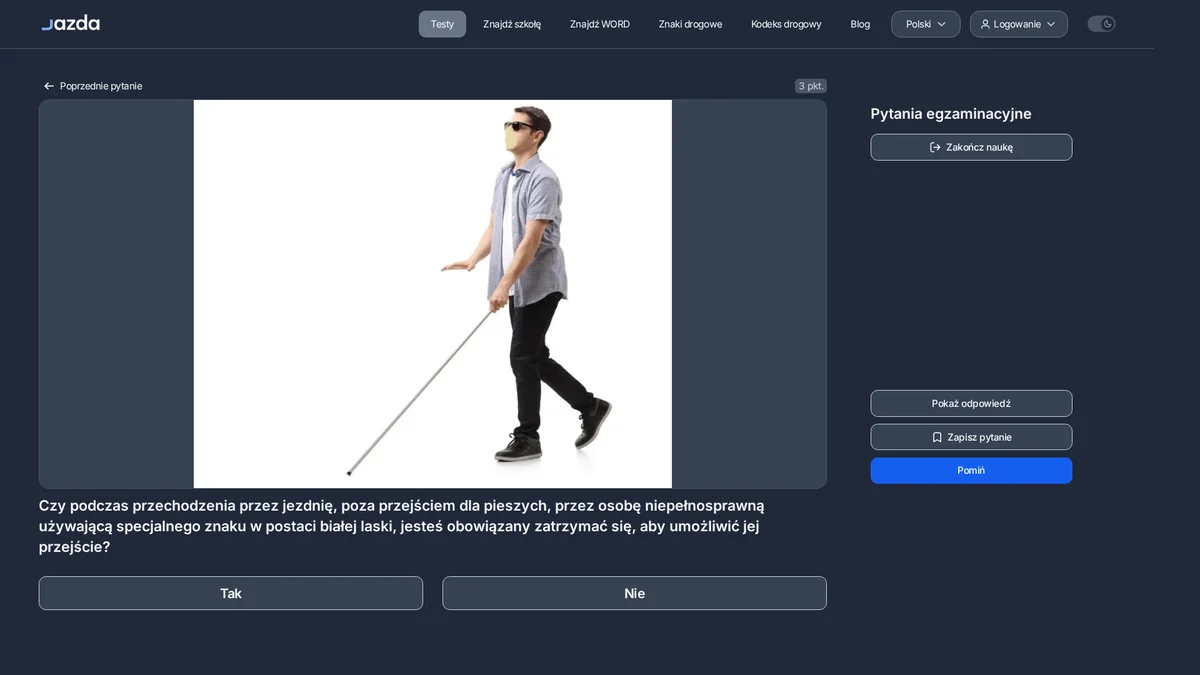Answer Tak to the question

tap(231, 593)
